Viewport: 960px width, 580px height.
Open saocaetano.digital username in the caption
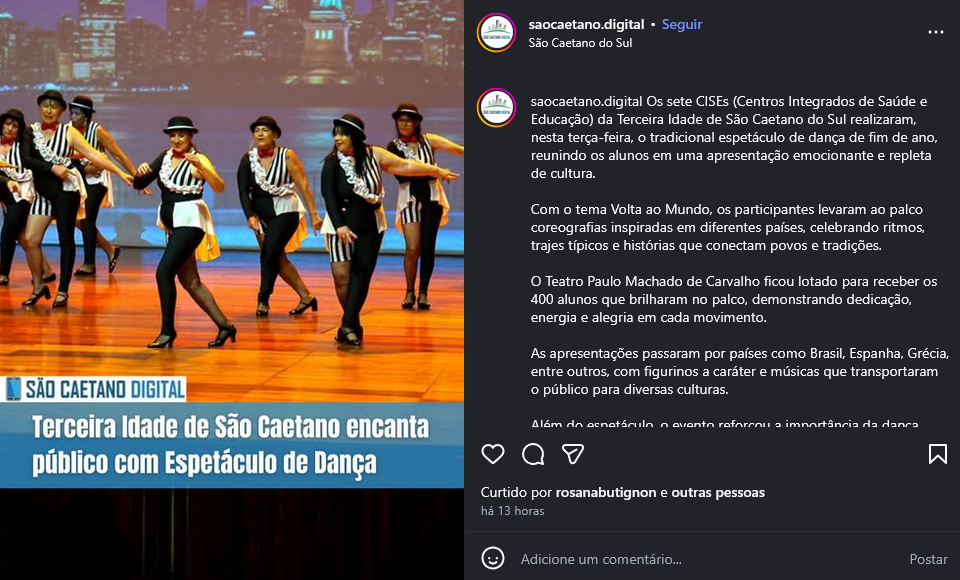pyautogui.click(x=587, y=102)
